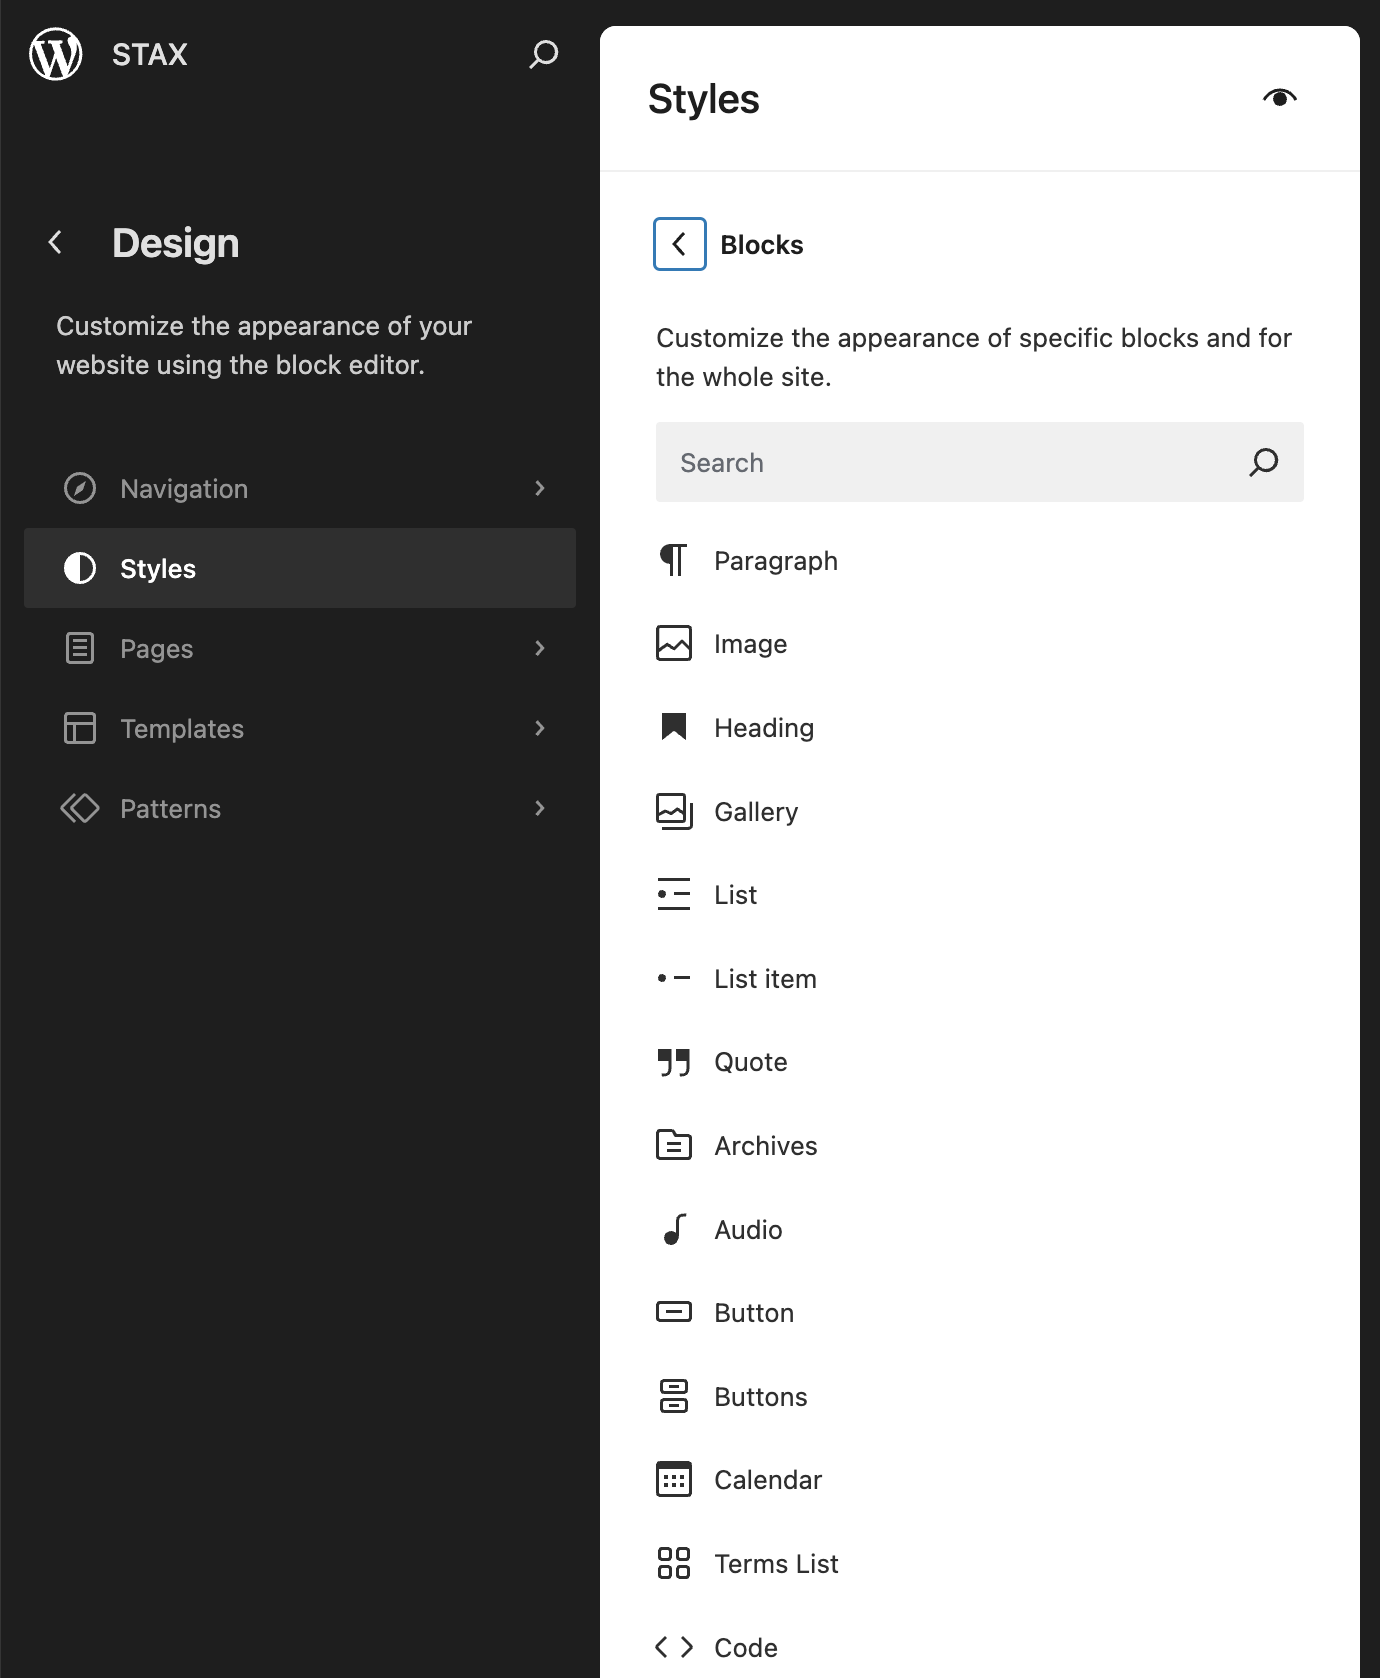Viewport: 1380px width, 1678px height.
Task: Expand the Pages chevron
Action: click(x=540, y=648)
